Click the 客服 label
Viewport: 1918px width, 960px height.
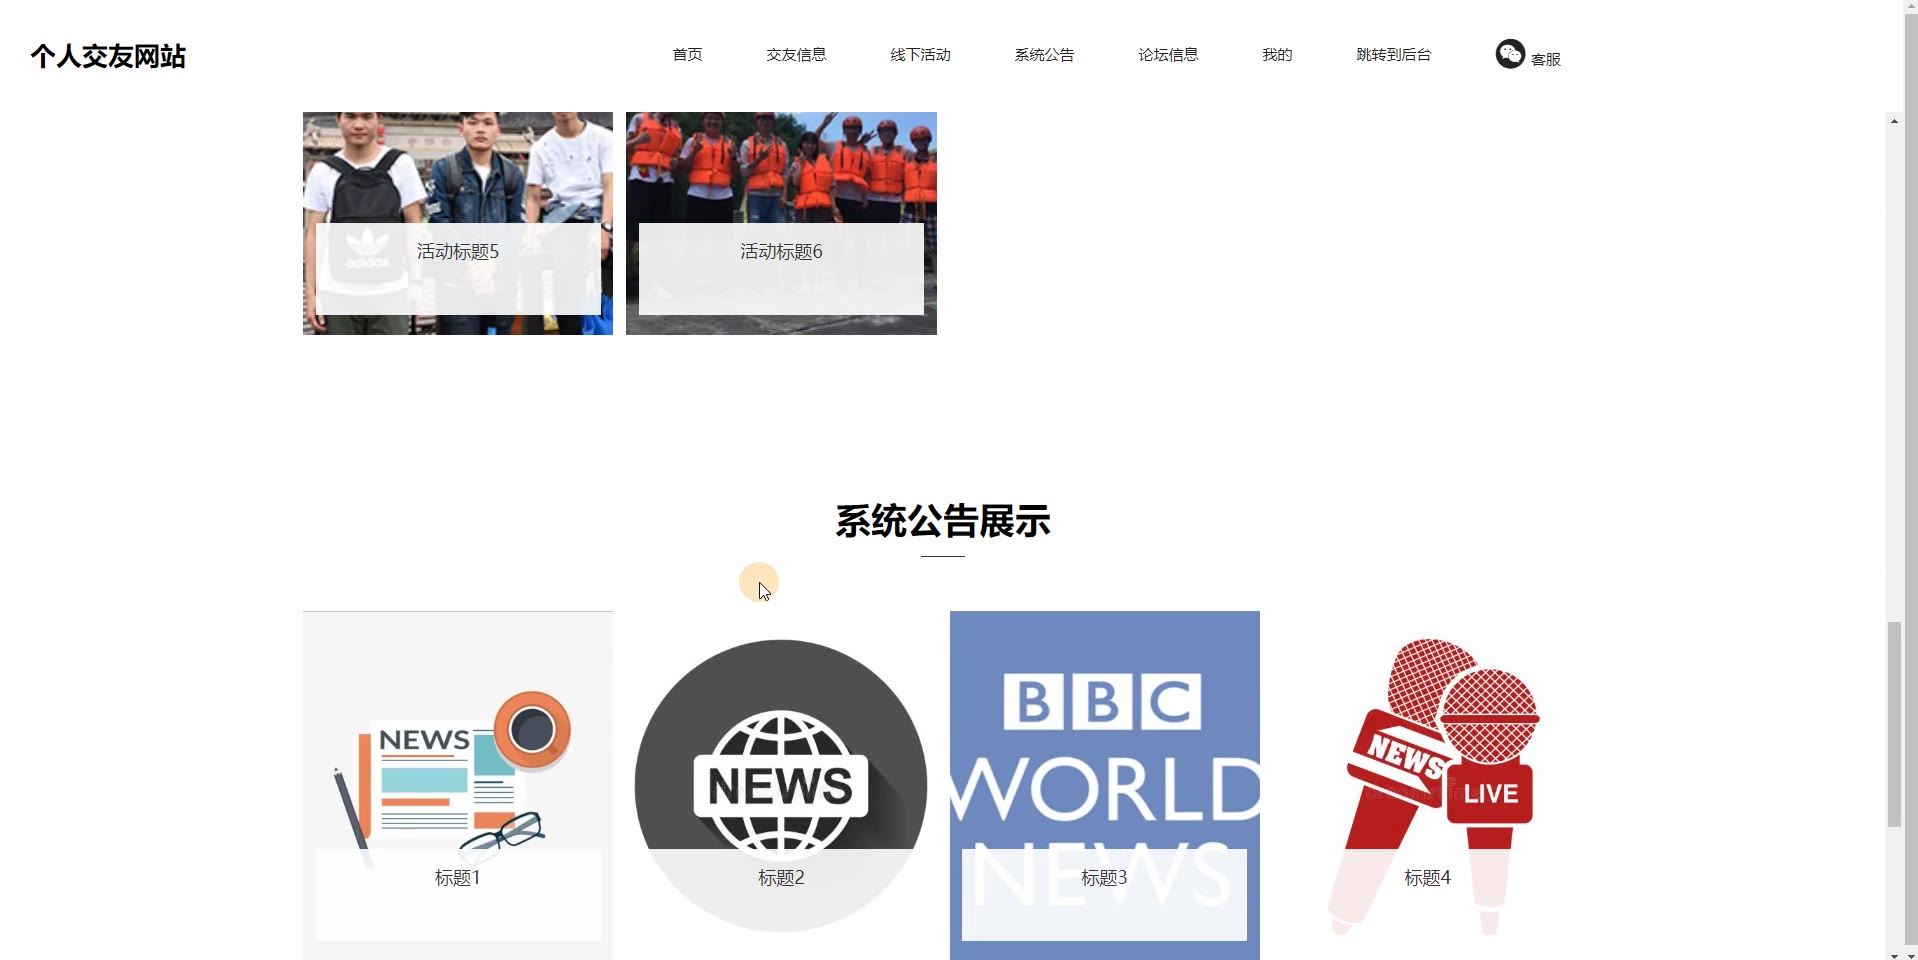pos(1546,59)
